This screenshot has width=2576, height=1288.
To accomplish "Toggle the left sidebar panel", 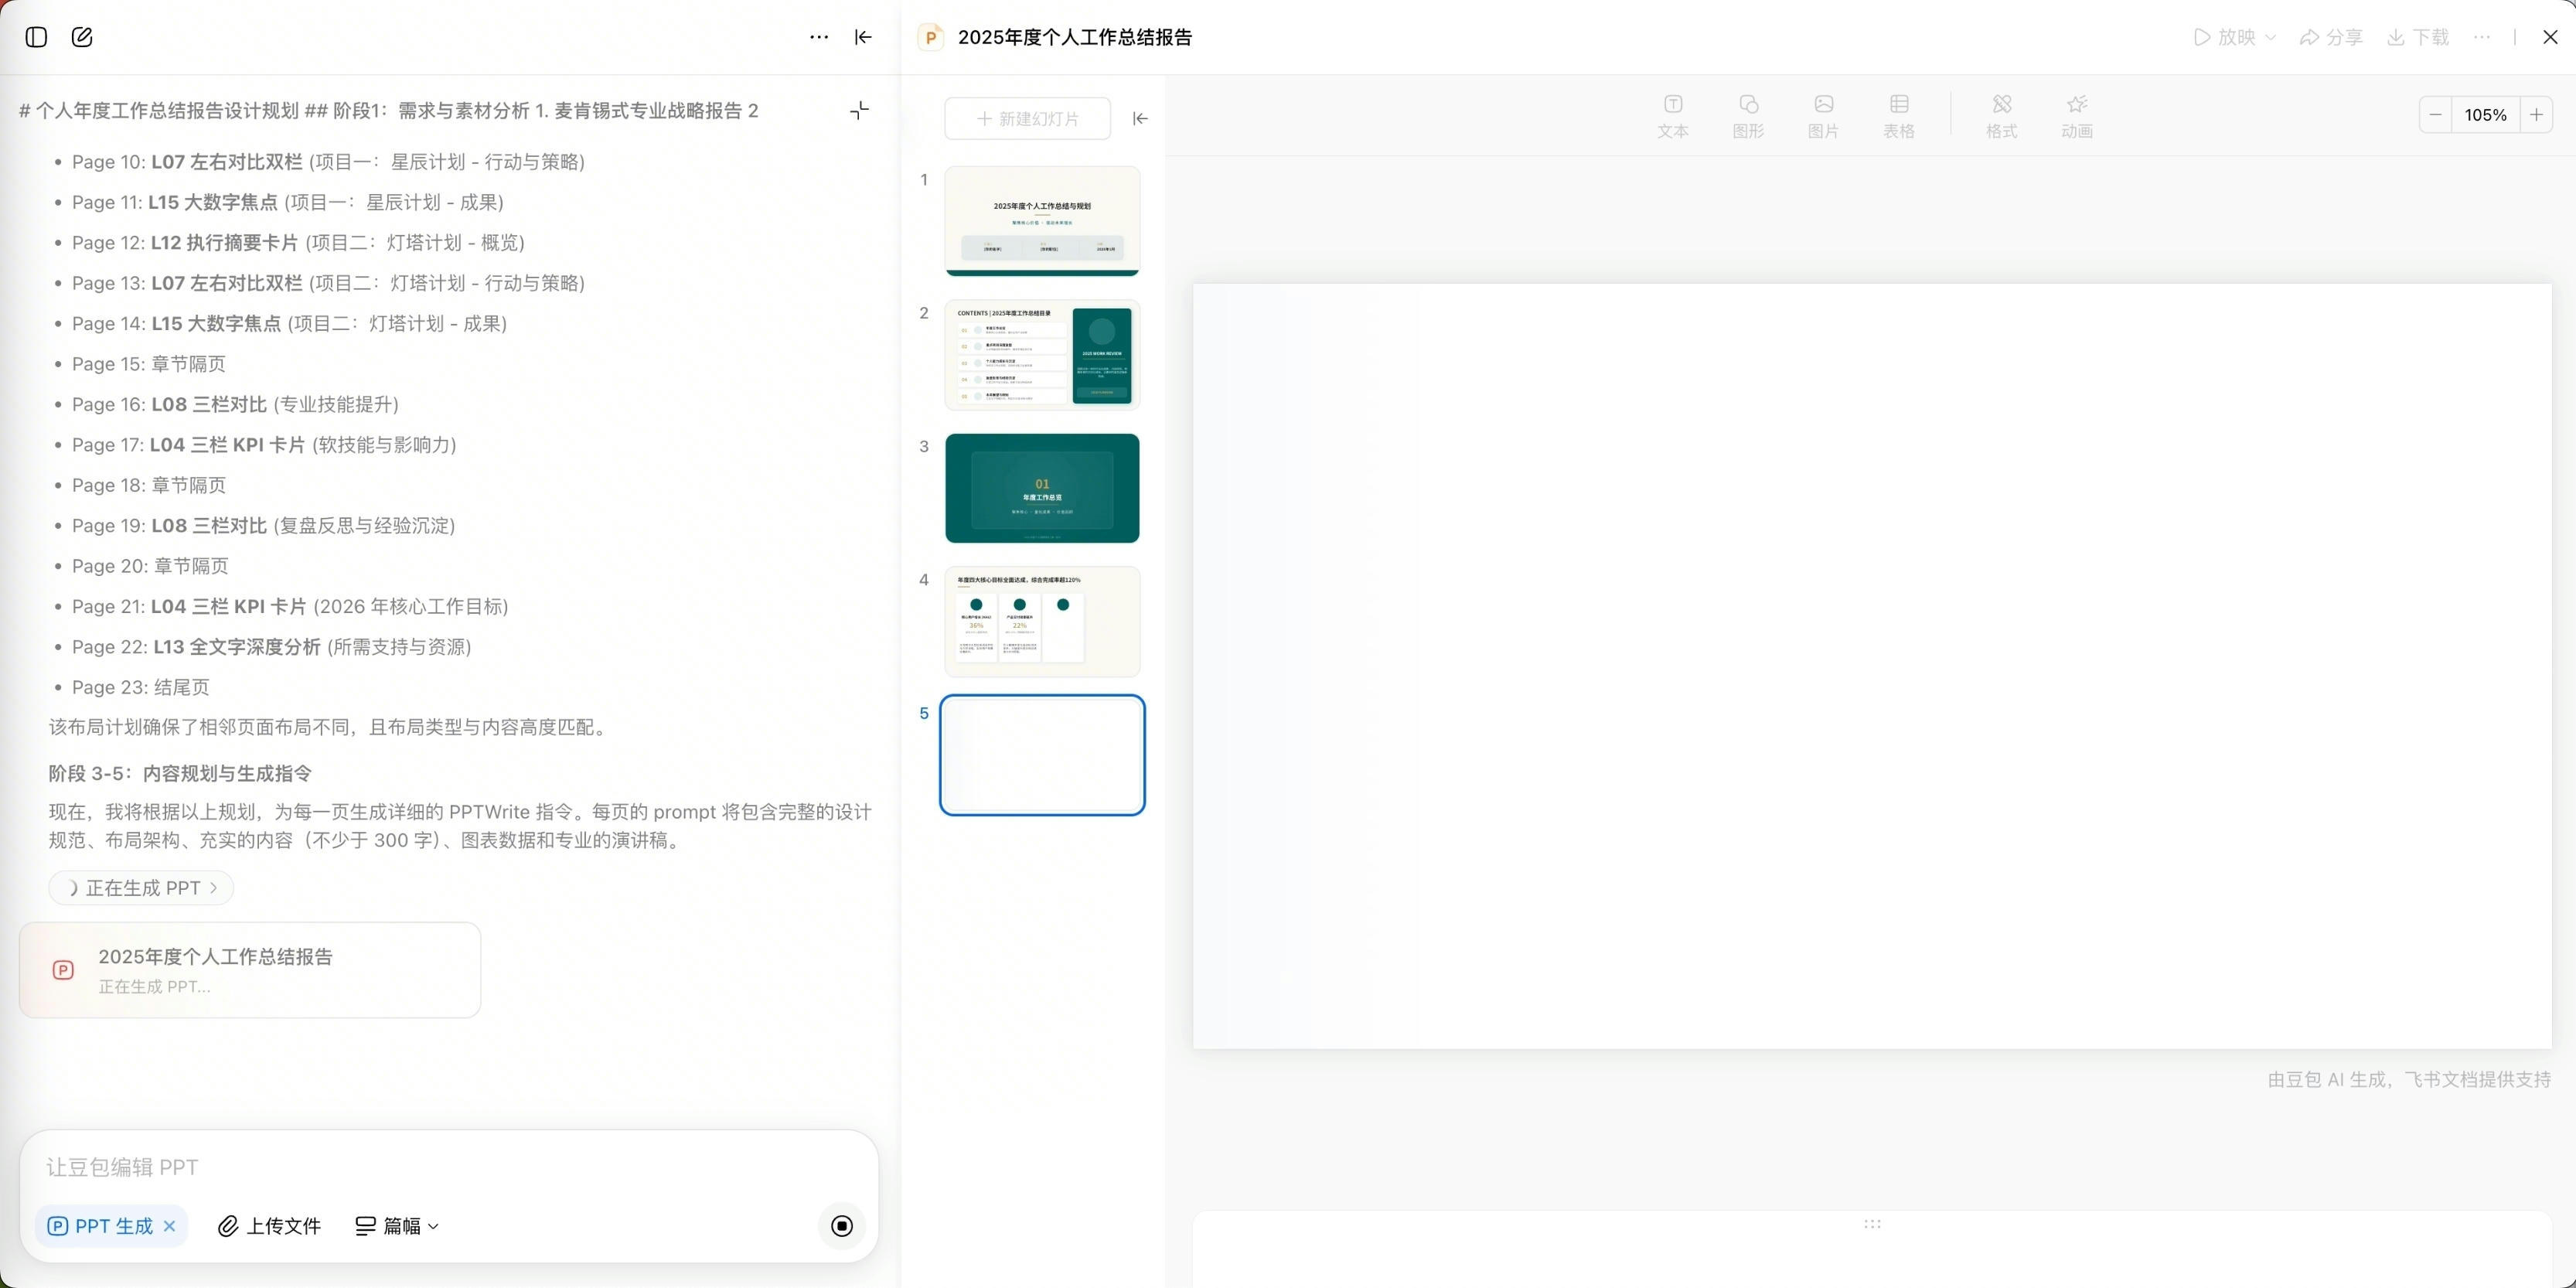I will click(37, 37).
